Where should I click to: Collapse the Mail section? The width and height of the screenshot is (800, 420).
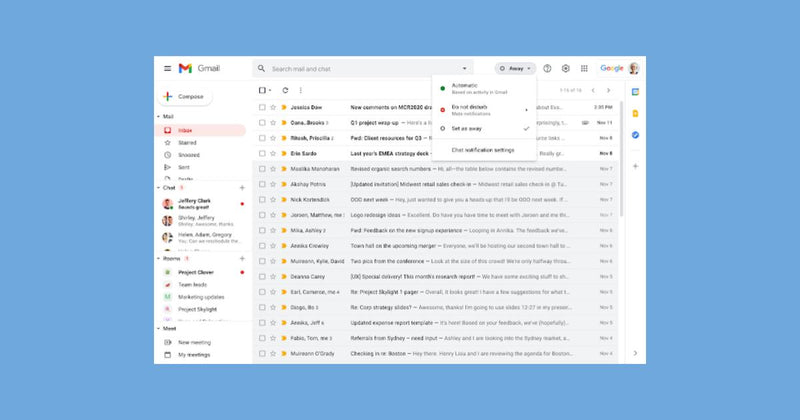tap(159, 116)
